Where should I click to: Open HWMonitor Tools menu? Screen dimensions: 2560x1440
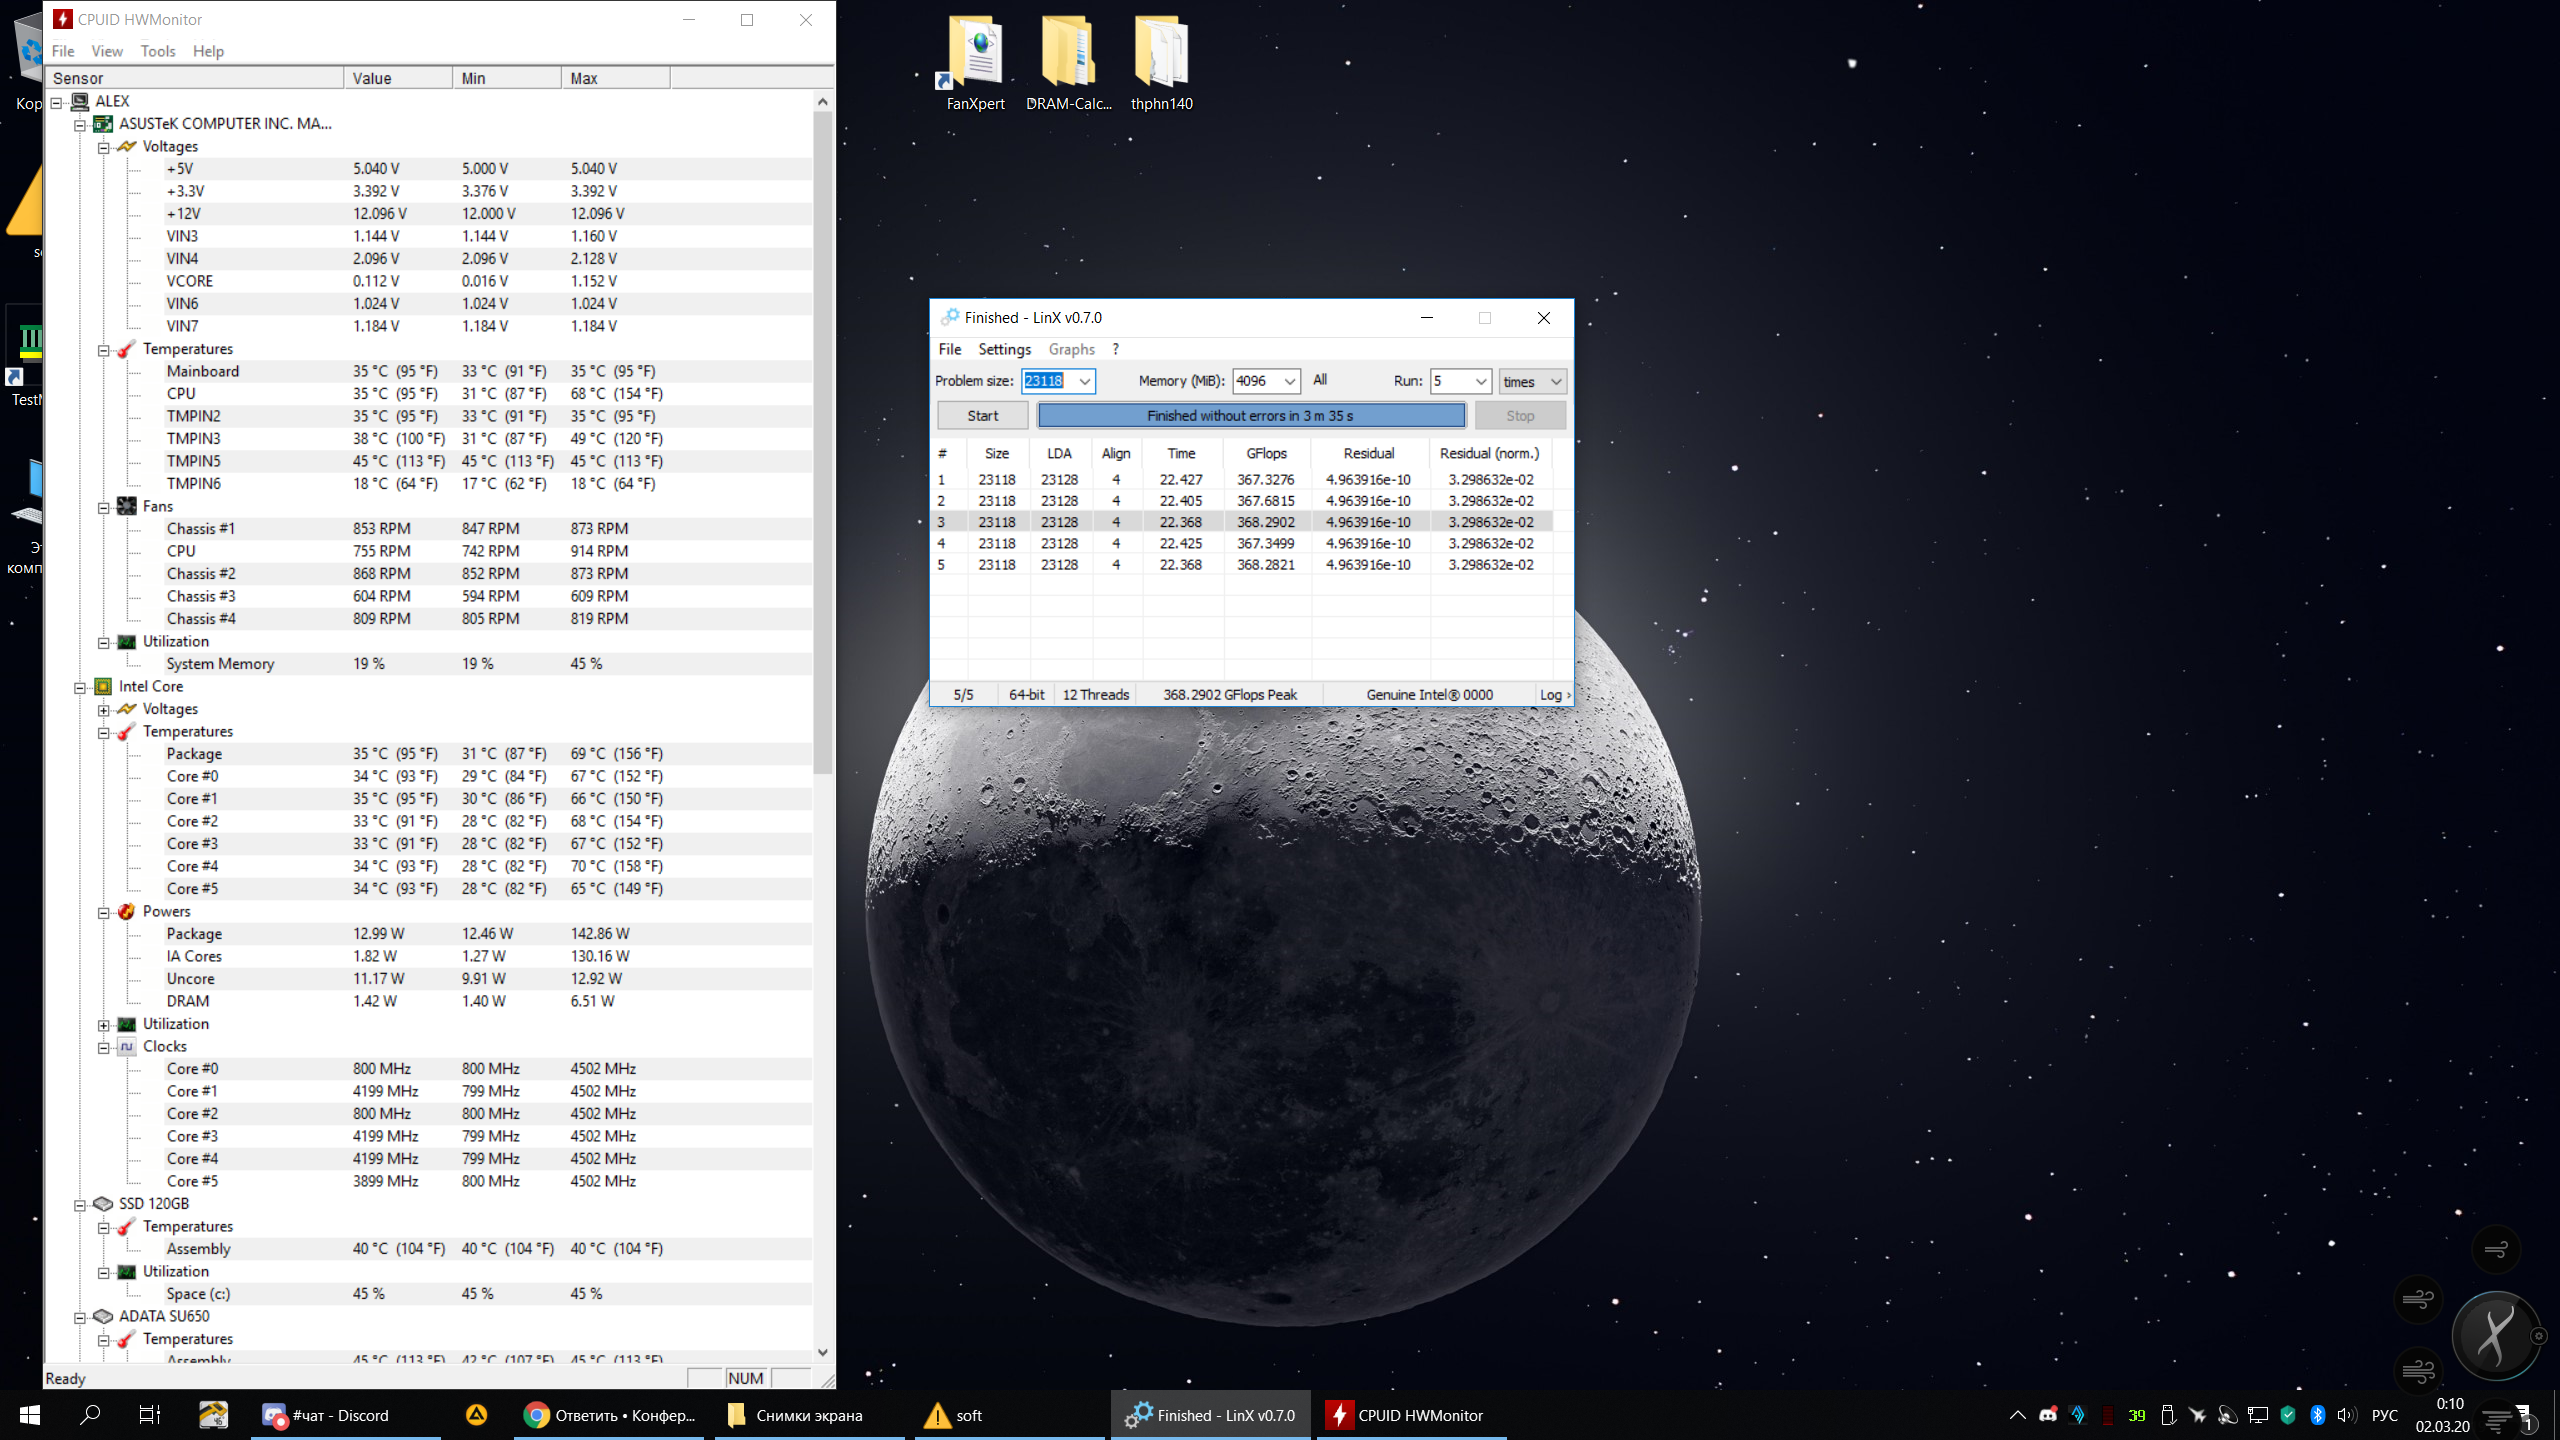(x=157, y=51)
